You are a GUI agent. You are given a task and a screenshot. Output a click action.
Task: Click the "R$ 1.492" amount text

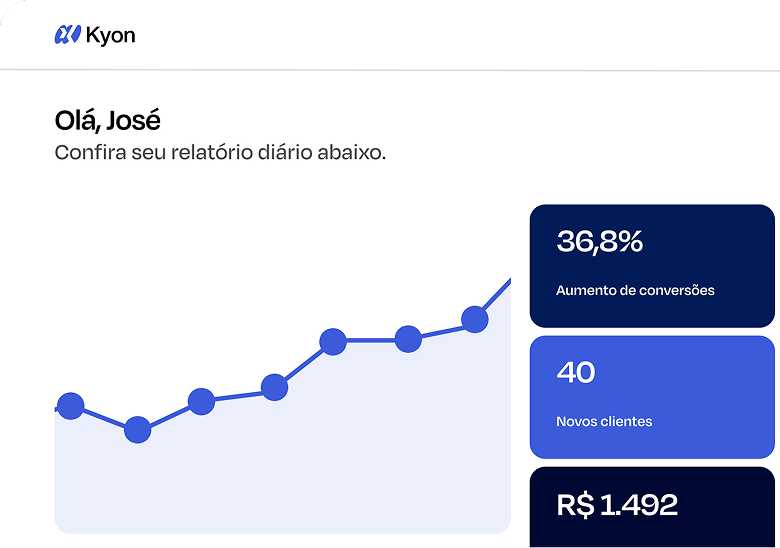[617, 505]
